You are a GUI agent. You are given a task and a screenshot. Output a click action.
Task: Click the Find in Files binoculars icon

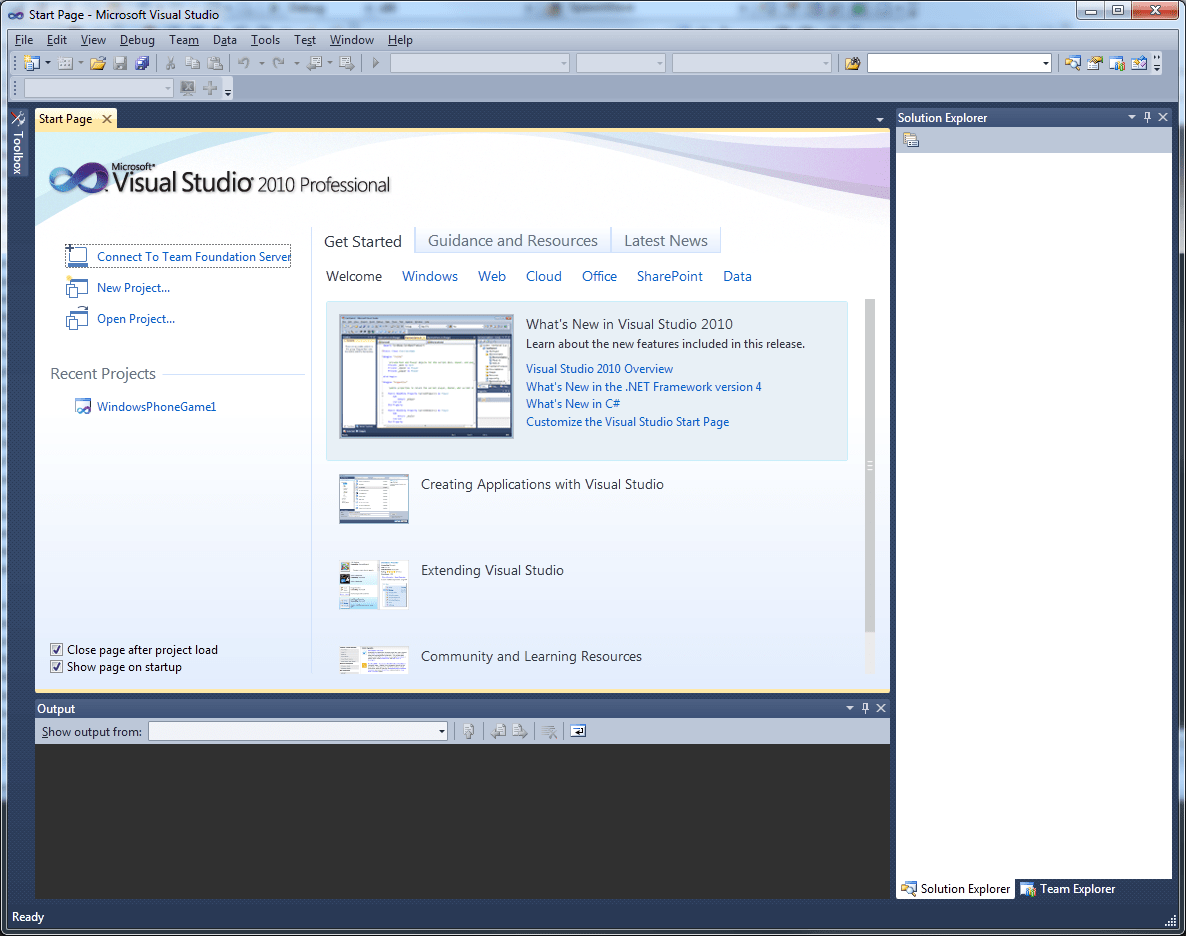pos(852,64)
